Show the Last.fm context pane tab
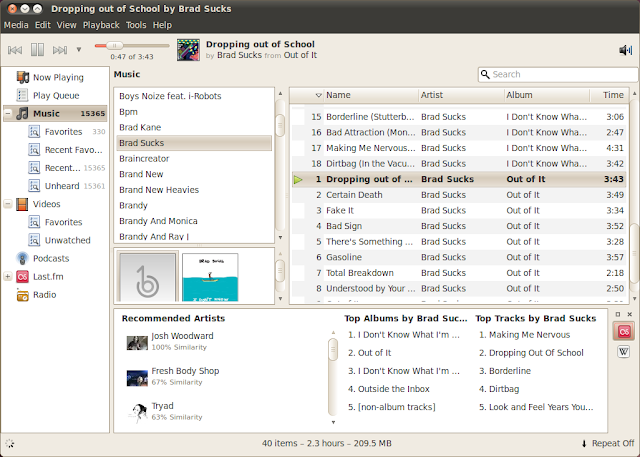The width and height of the screenshot is (640, 457). tap(623, 331)
